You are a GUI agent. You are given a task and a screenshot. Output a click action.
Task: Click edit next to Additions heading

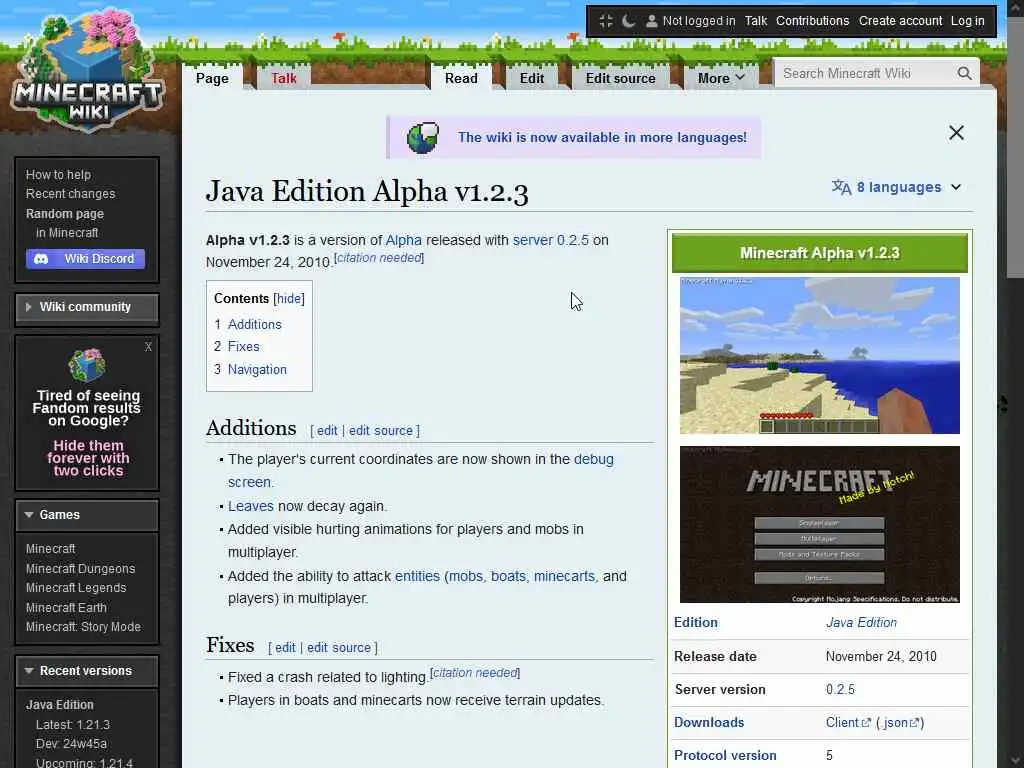pos(327,431)
